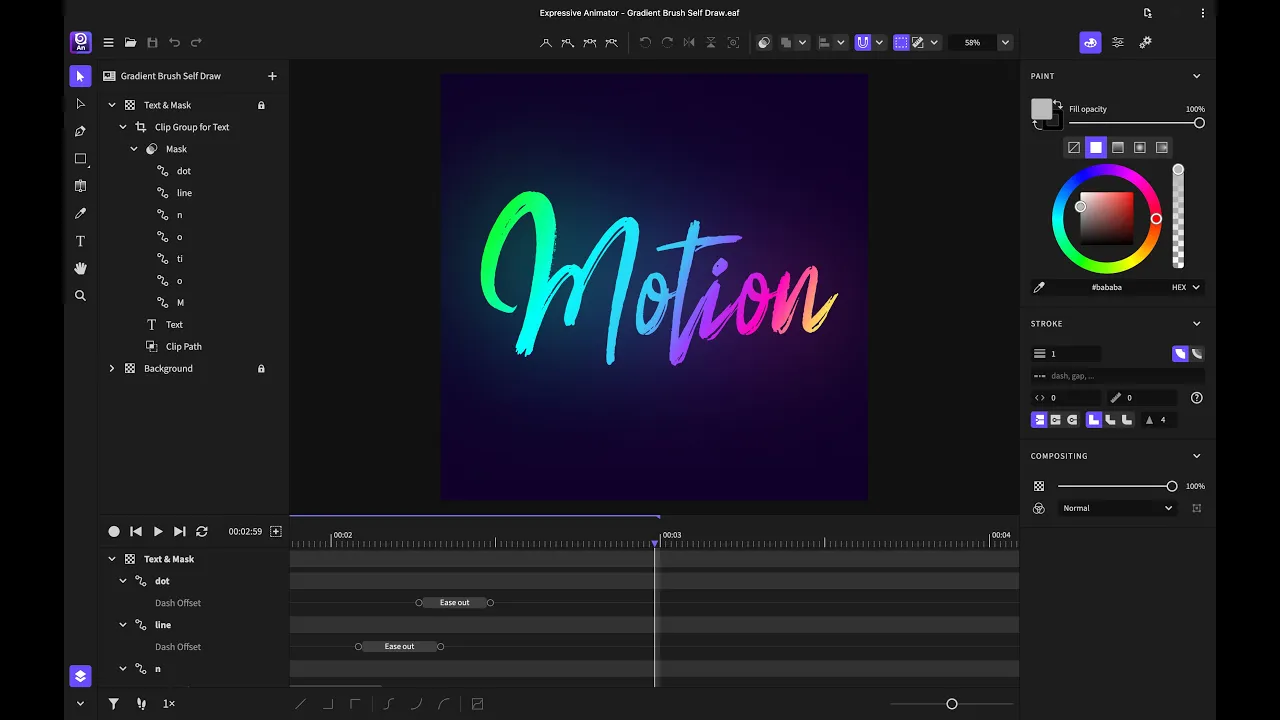Save the project with the disk icon
This screenshot has height=720, width=1280.
[152, 42]
